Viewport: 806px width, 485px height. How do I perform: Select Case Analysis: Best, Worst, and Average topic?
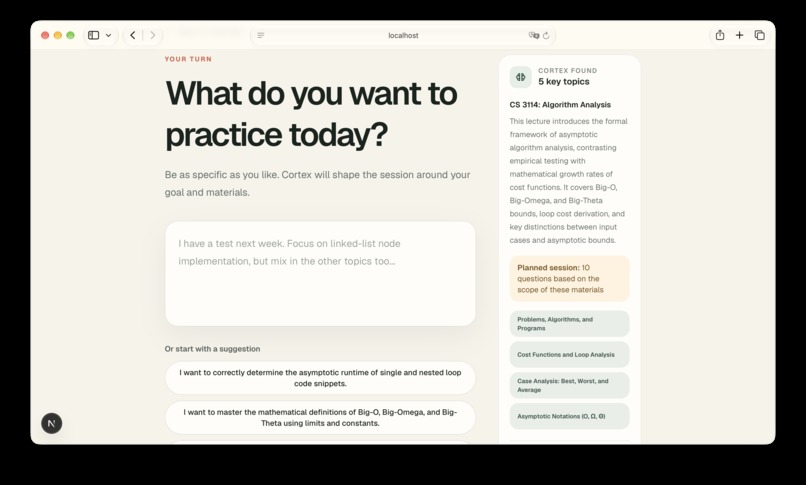(570, 385)
